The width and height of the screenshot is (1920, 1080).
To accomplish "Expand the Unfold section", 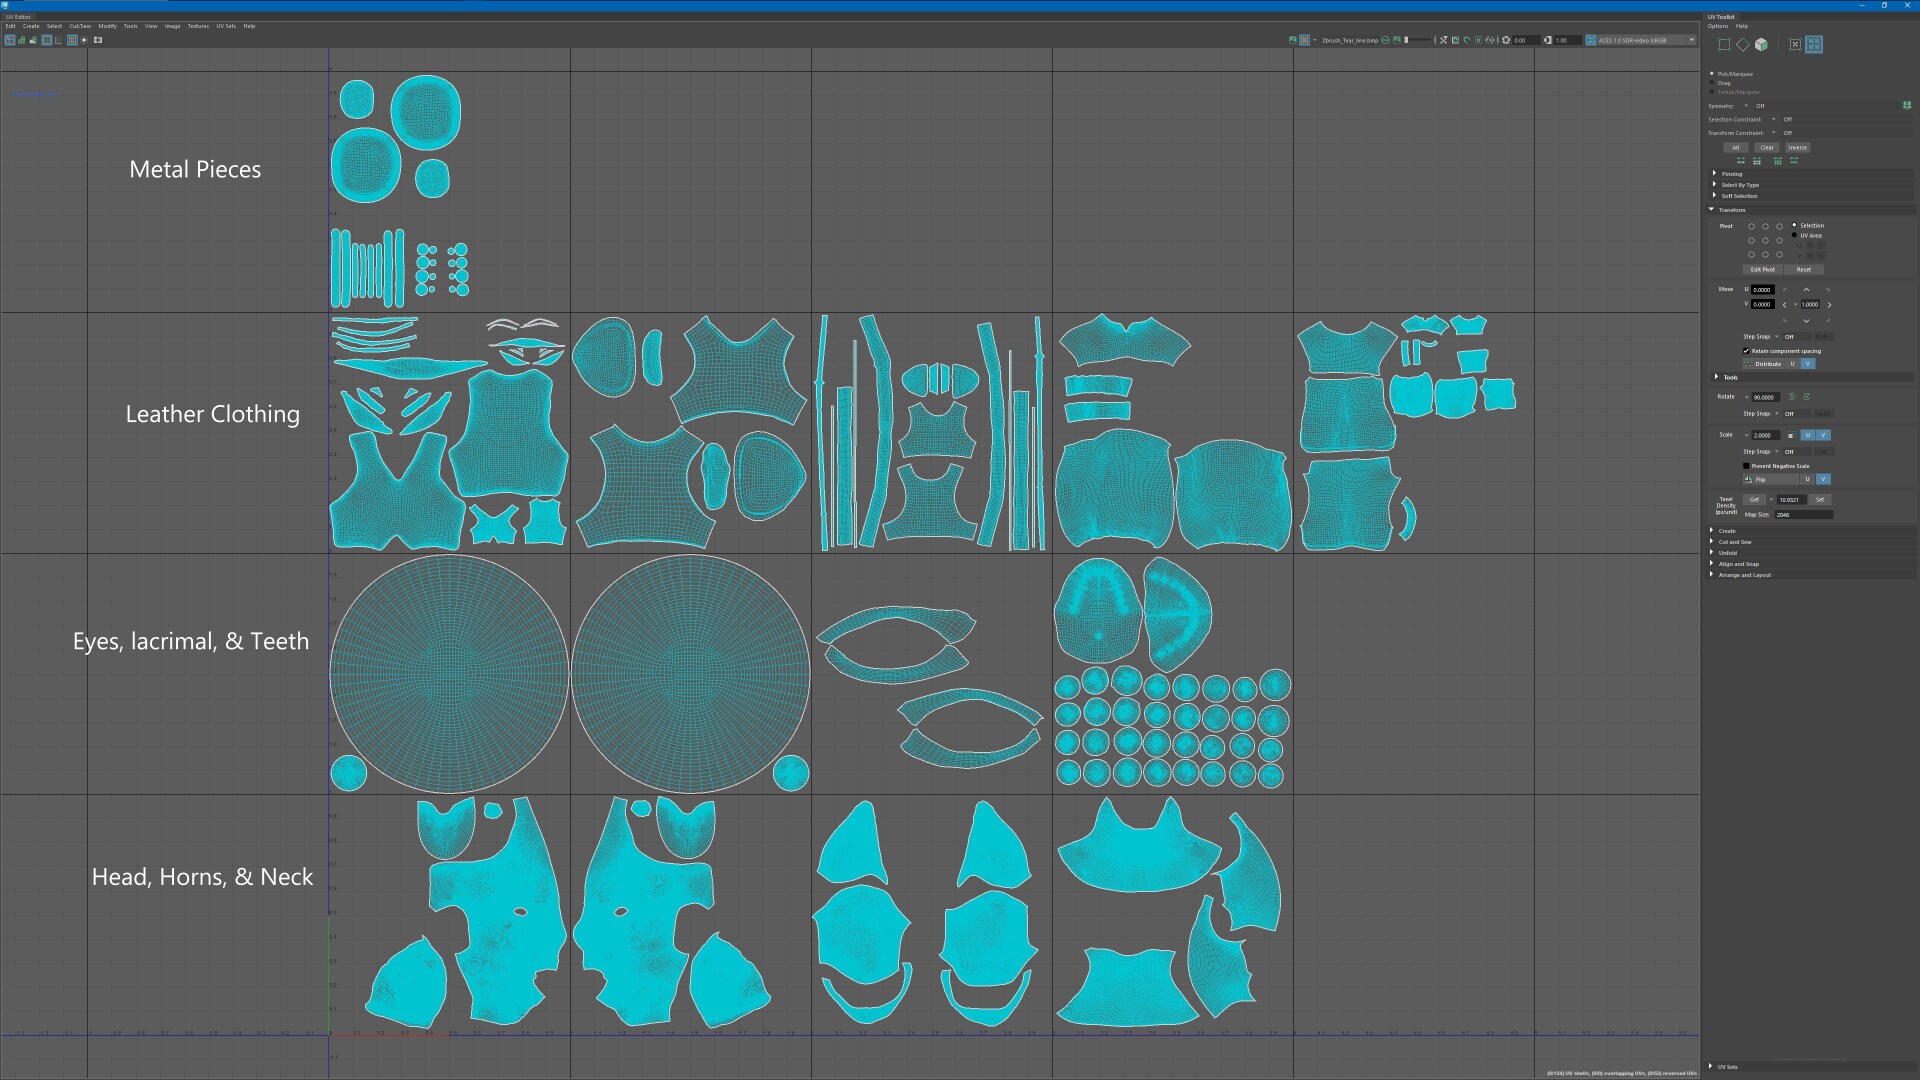I will [x=1728, y=553].
